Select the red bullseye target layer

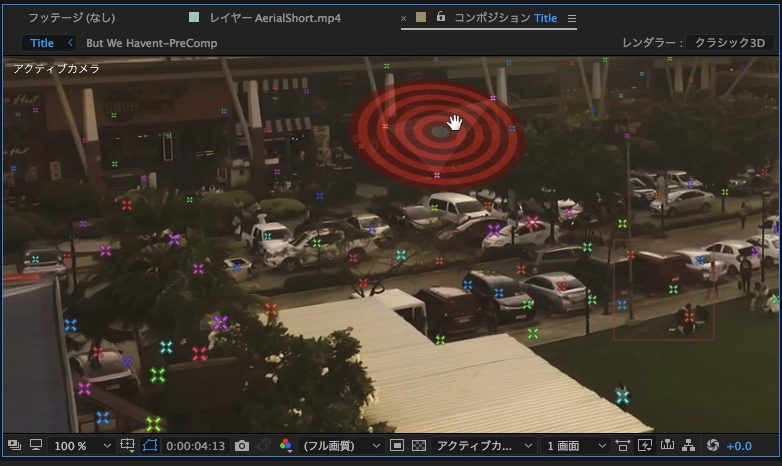438,133
